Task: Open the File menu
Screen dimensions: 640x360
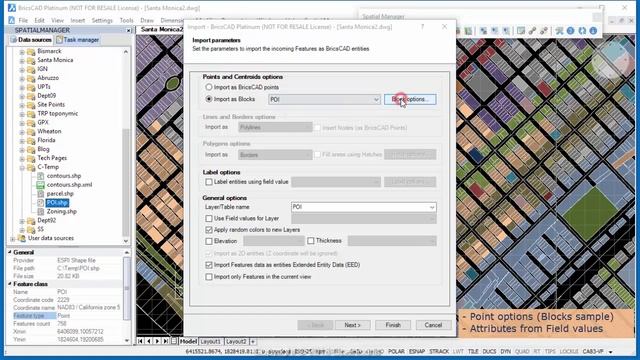Action: (x=23, y=20)
